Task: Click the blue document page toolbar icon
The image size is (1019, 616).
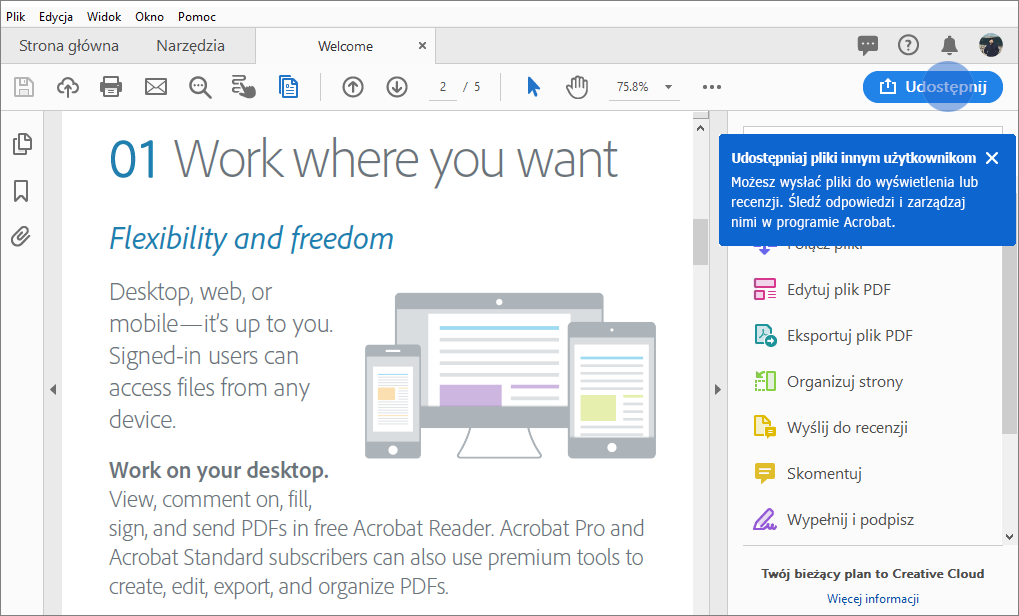Action: 289,87
